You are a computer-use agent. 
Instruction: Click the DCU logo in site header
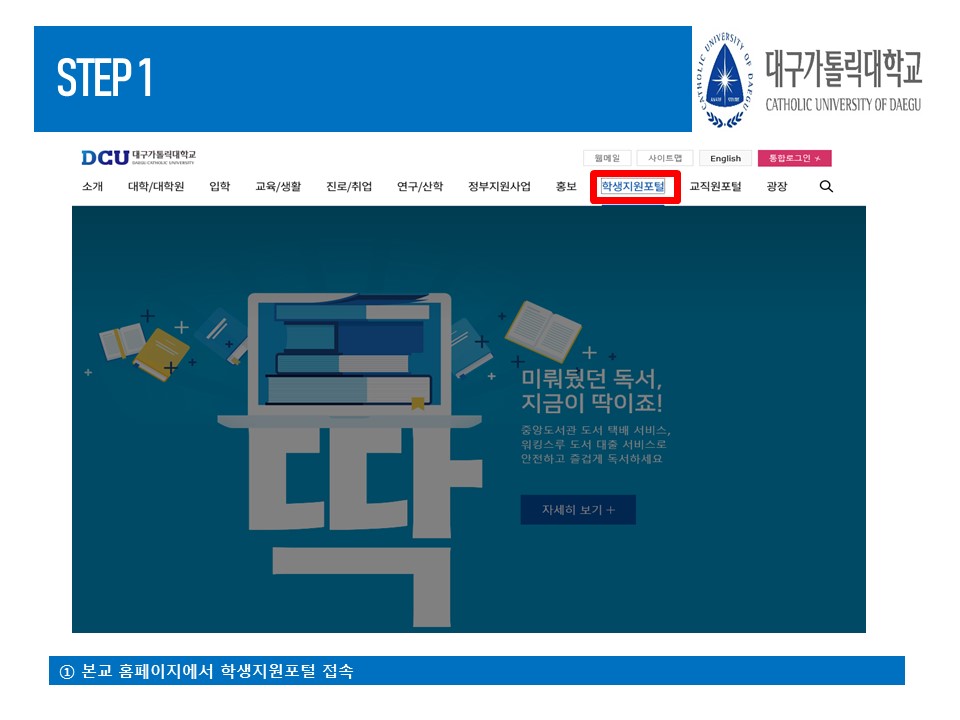tap(138, 157)
